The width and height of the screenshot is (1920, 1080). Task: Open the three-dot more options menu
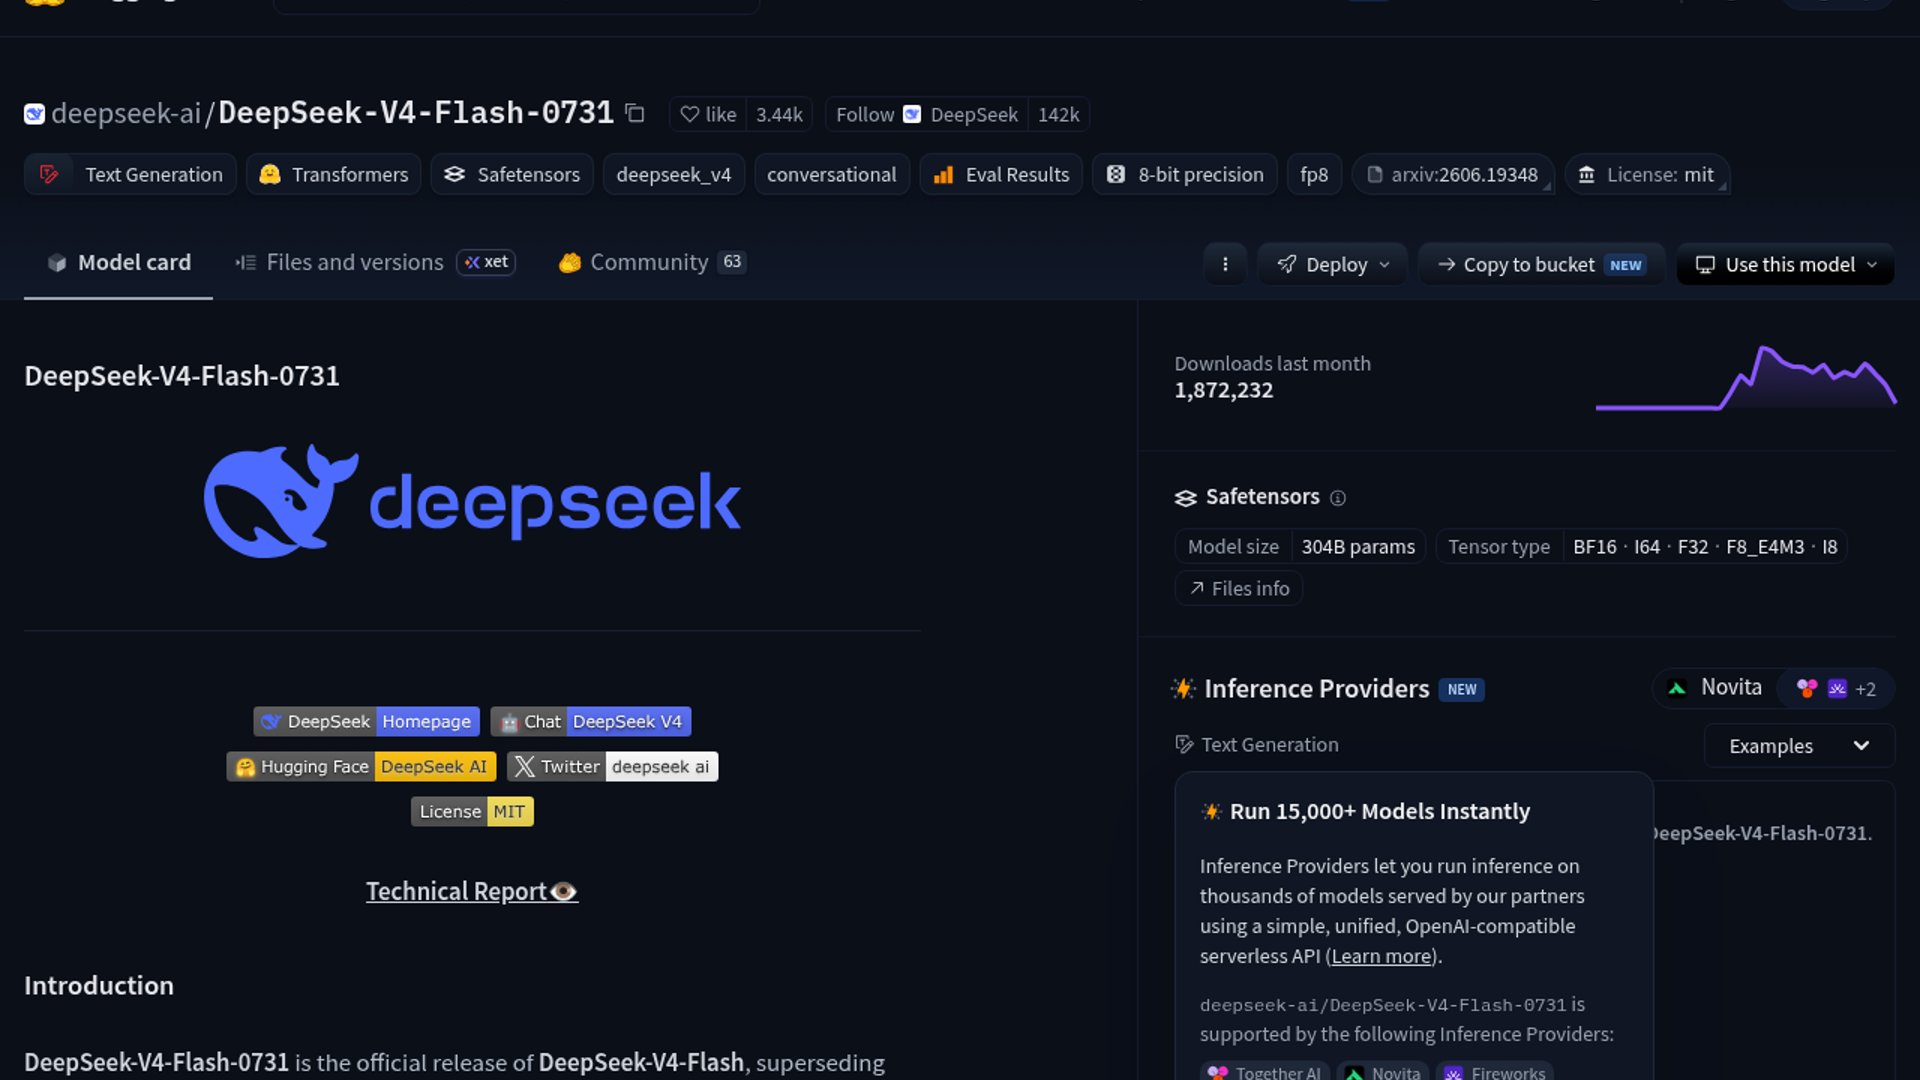[x=1225, y=264]
